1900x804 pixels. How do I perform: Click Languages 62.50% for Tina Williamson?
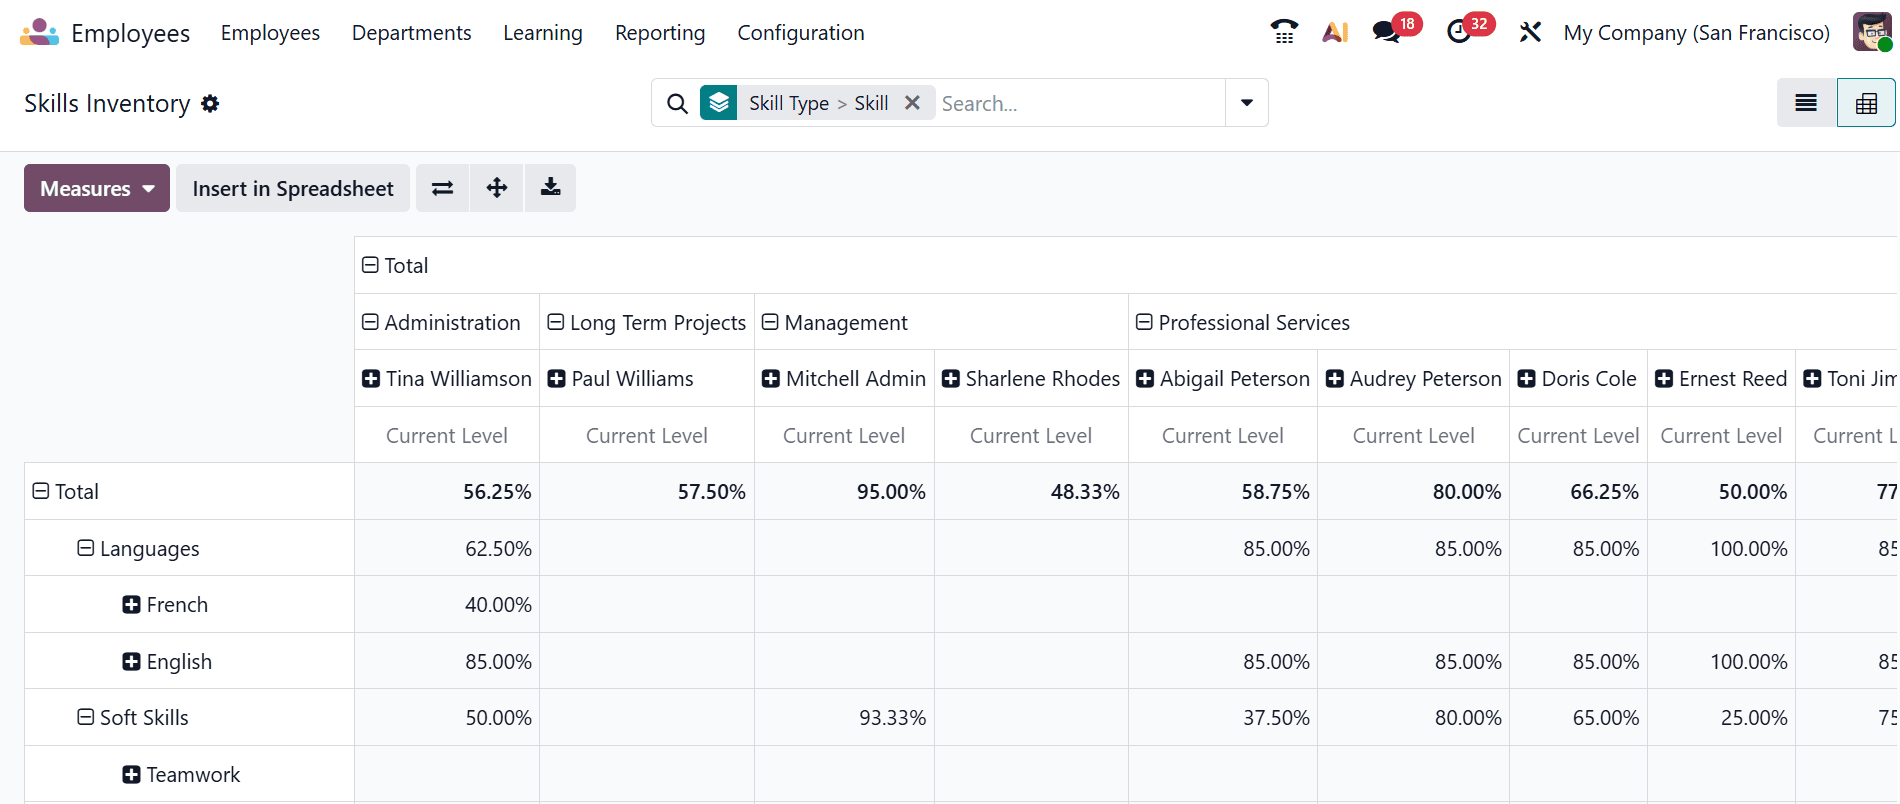pyautogui.click(x=447, y=548)
